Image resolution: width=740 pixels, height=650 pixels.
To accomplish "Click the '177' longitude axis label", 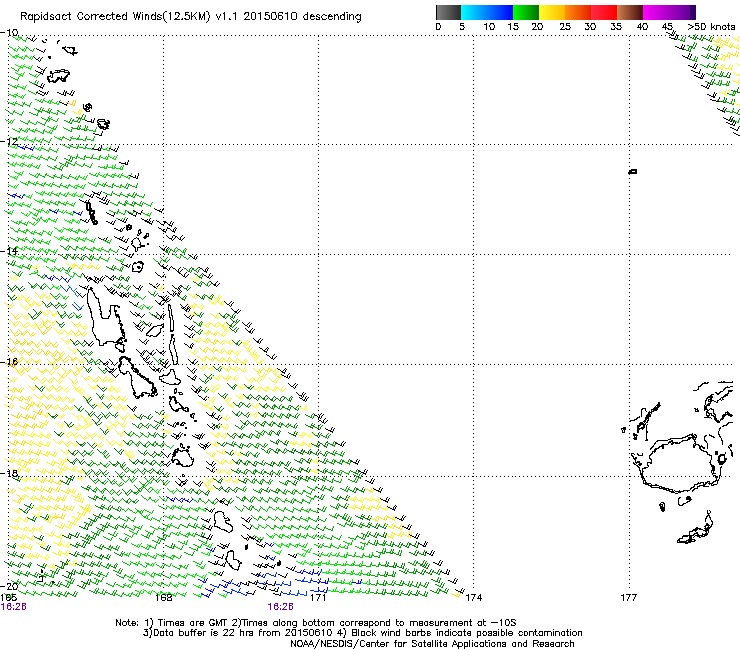I will pyautogui.click(x=629, y=598).
